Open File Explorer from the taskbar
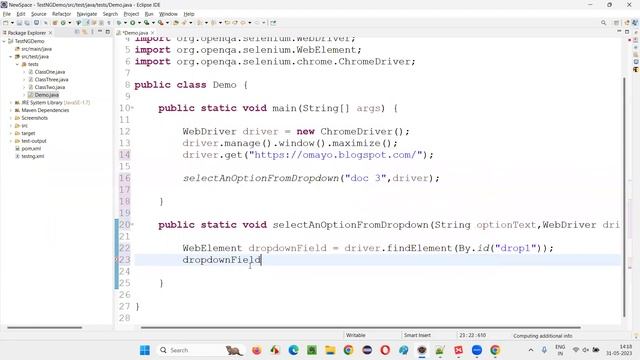Image resolution: width=640 pixels, height=360 pixels. coord(330,350)
